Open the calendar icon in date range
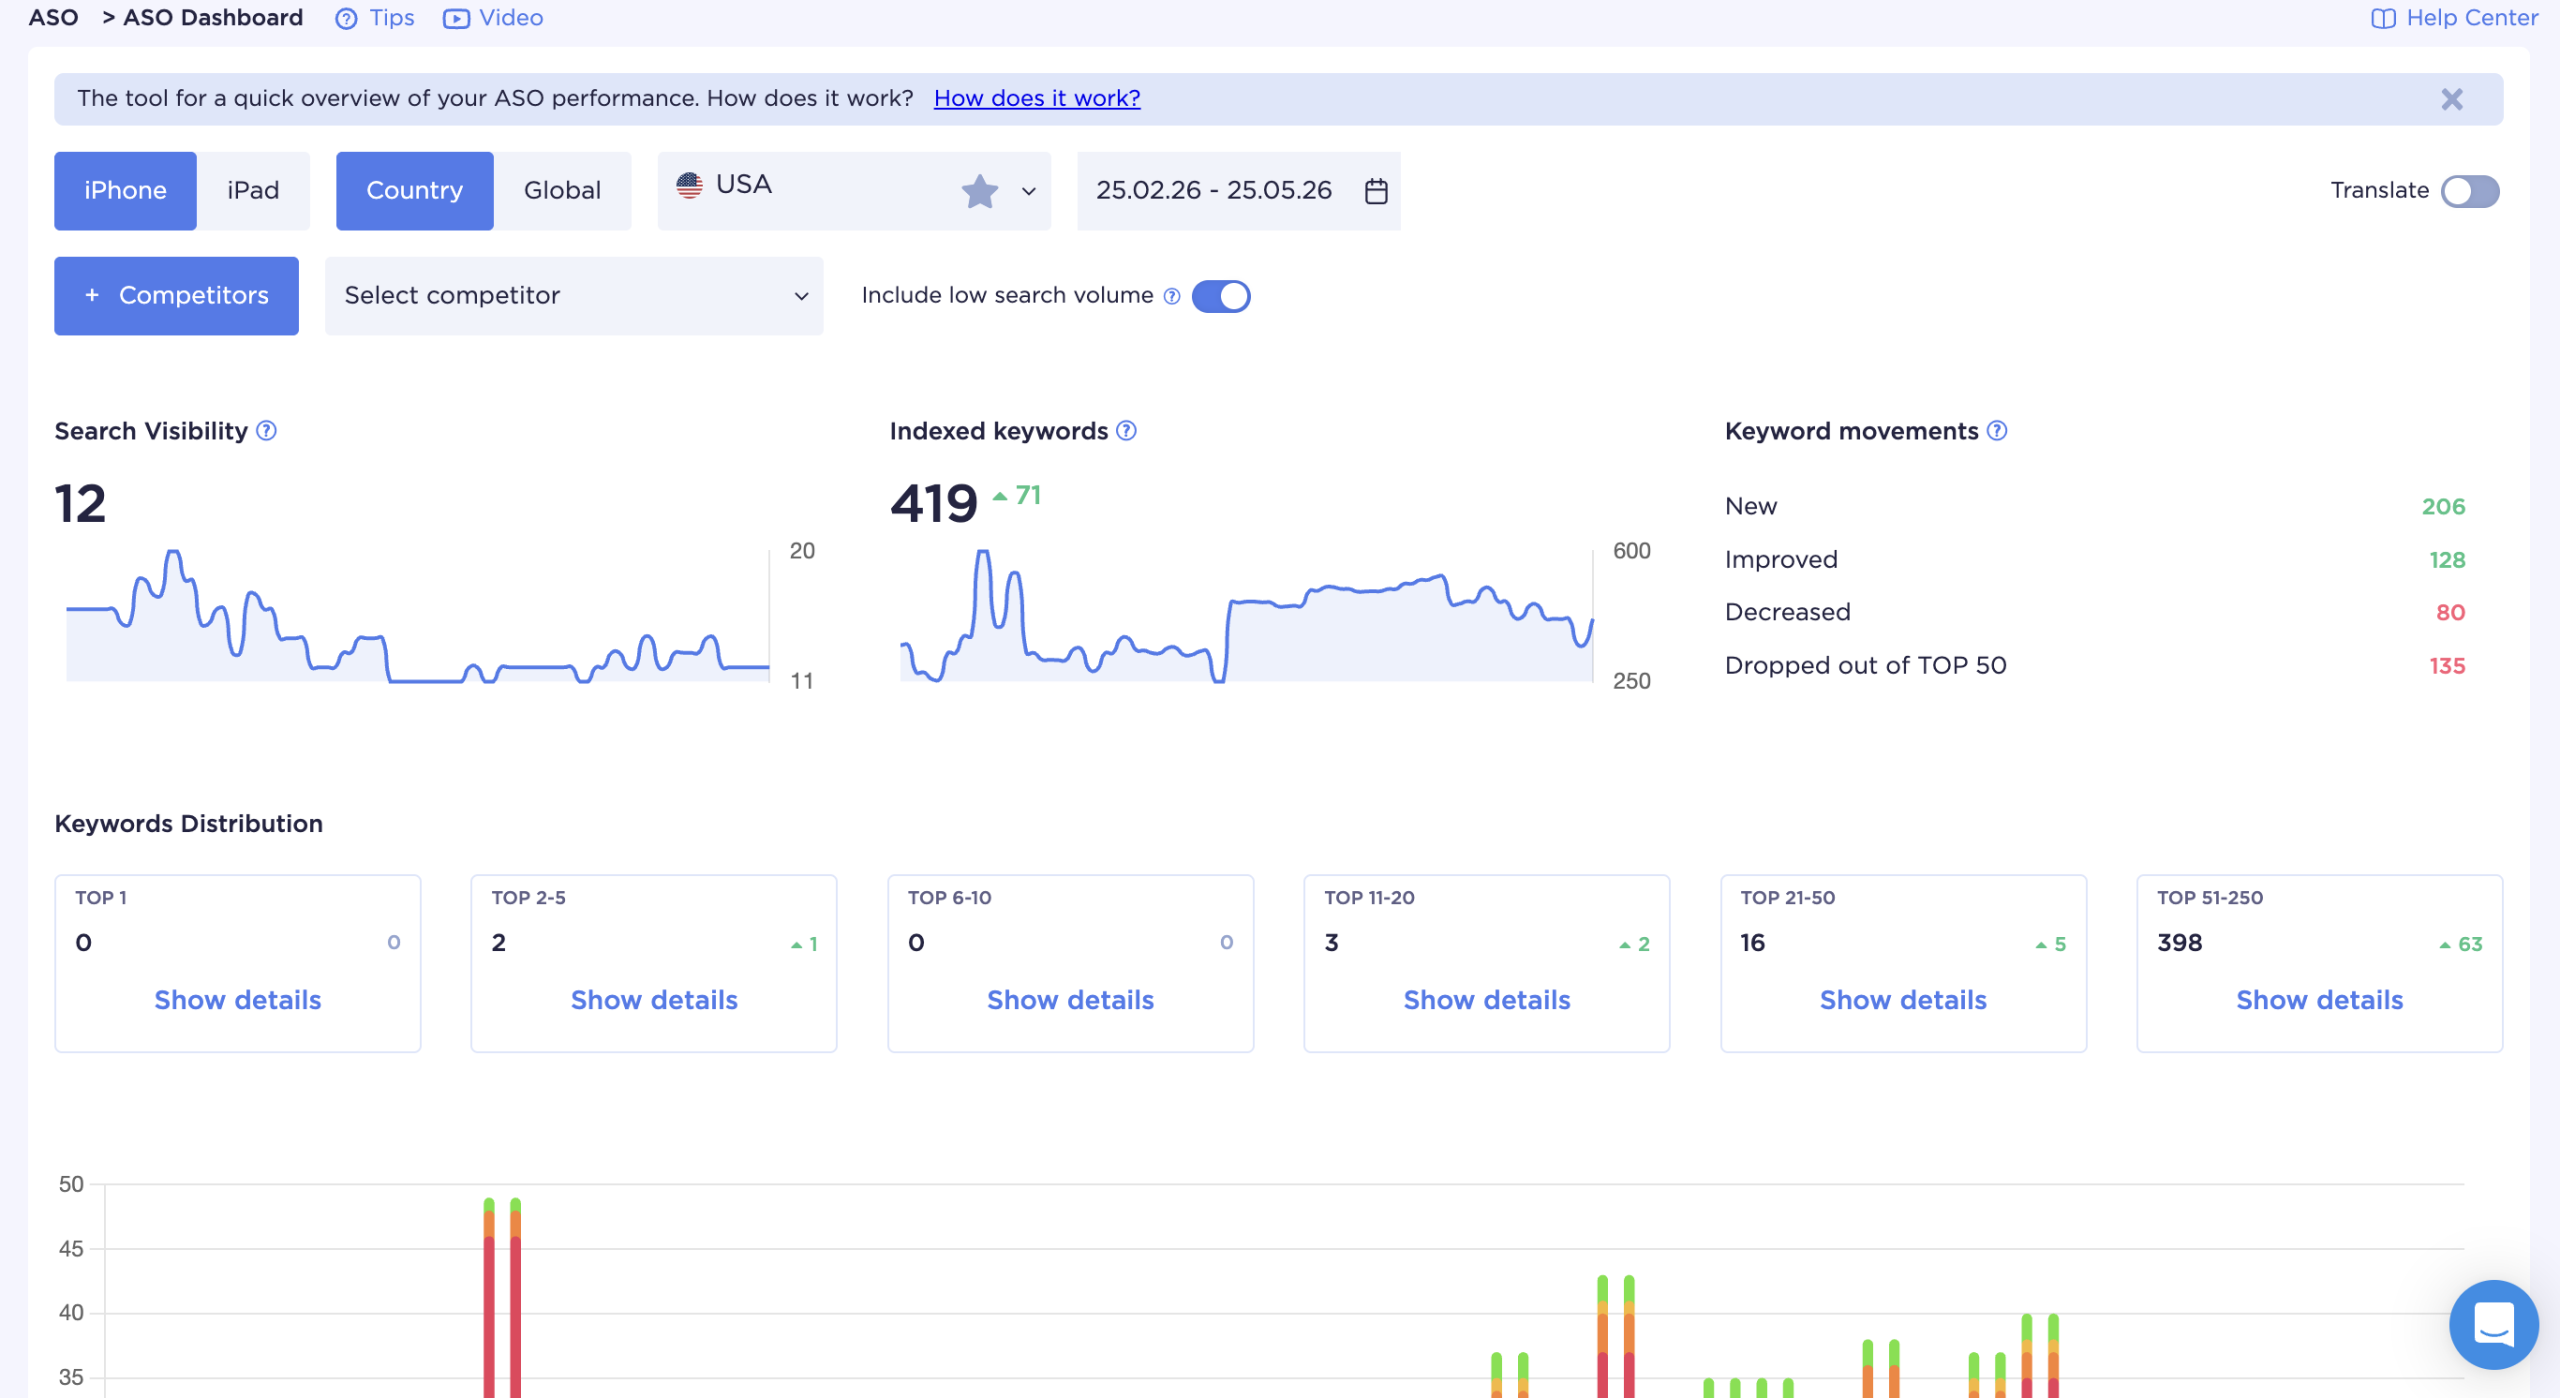 tap(1376, 191)
